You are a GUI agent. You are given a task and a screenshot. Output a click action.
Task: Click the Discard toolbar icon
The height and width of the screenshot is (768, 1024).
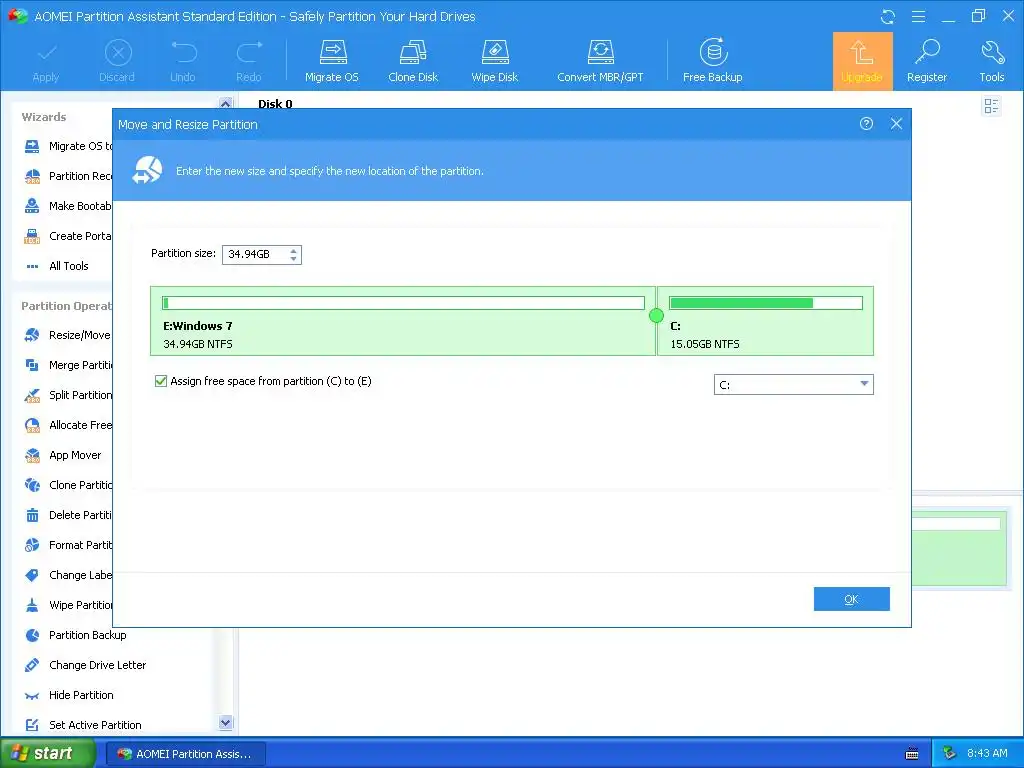point(118,61)
